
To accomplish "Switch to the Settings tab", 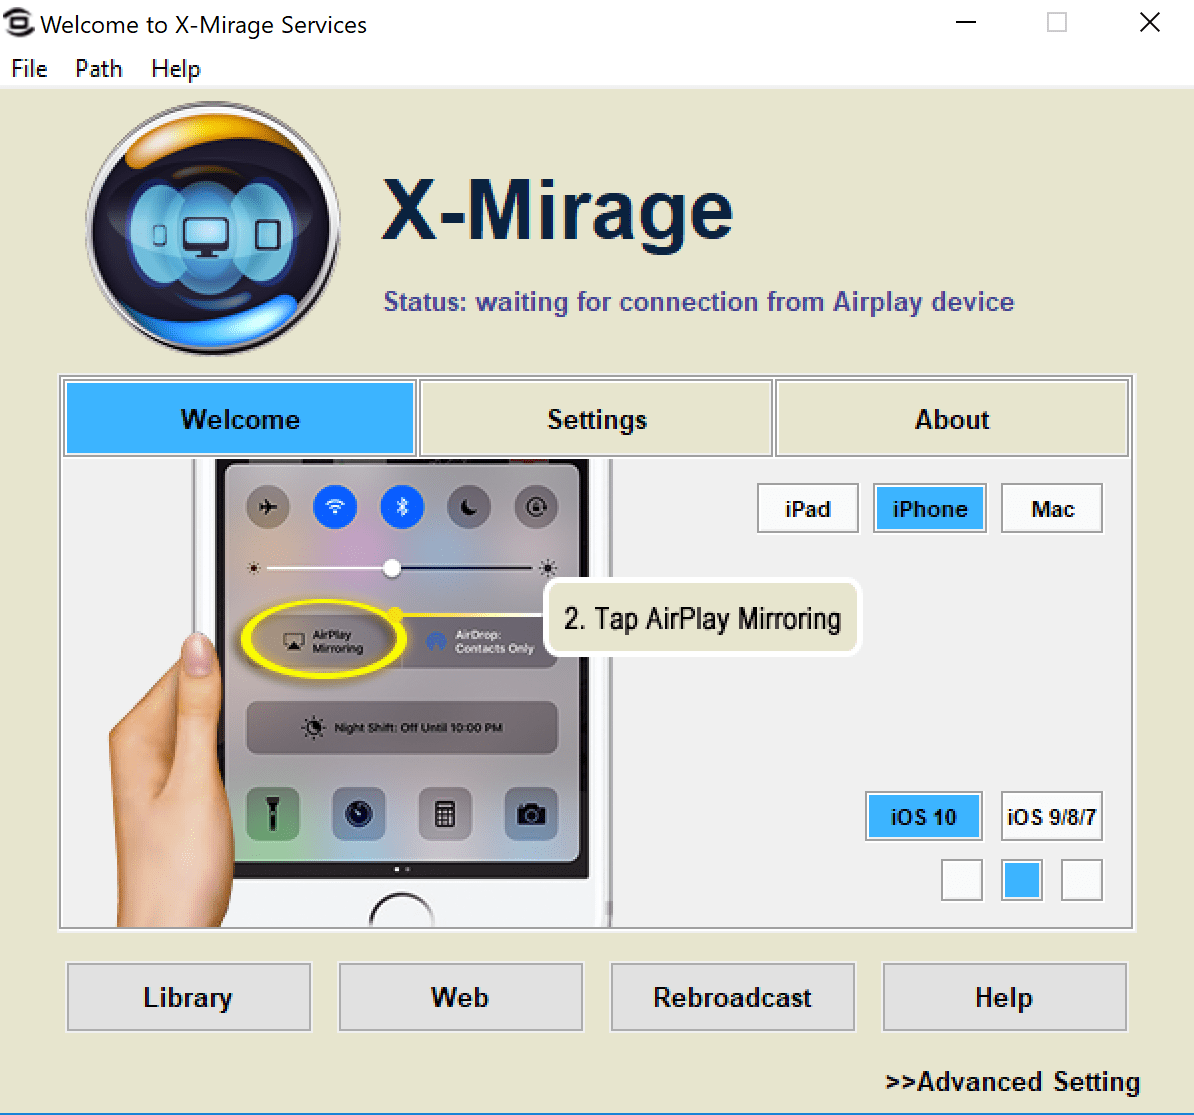I will click(596, 419).
